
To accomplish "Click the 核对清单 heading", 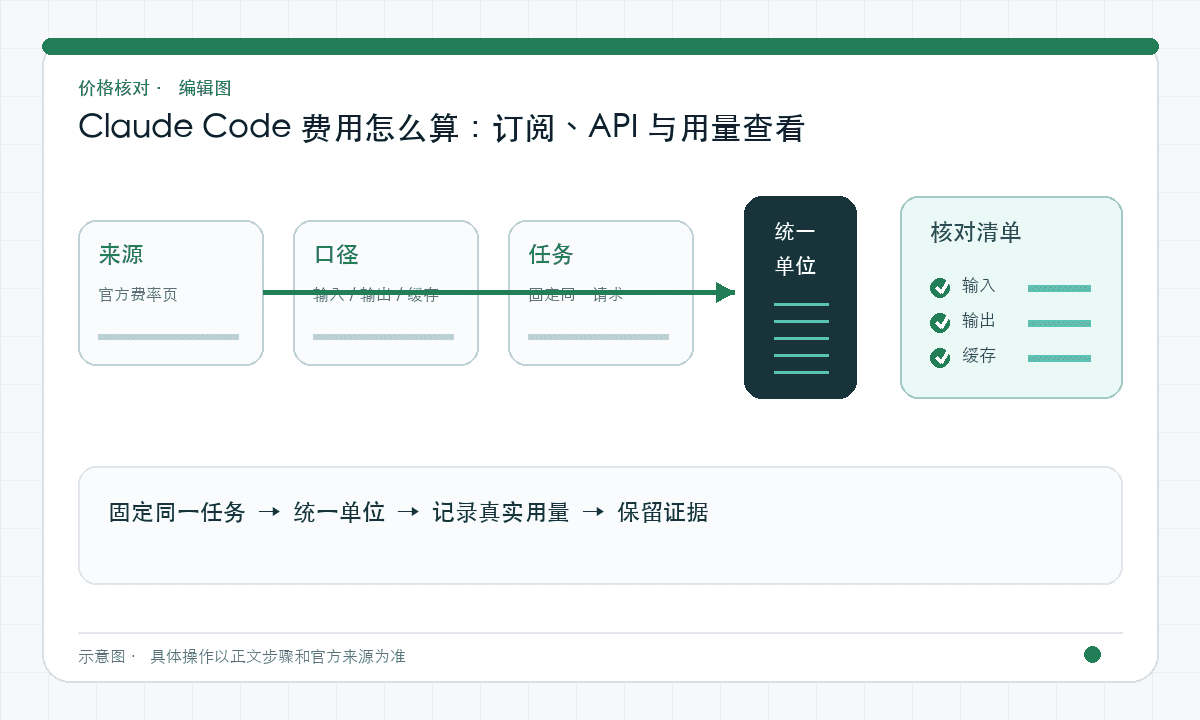I will click(975, 233).
